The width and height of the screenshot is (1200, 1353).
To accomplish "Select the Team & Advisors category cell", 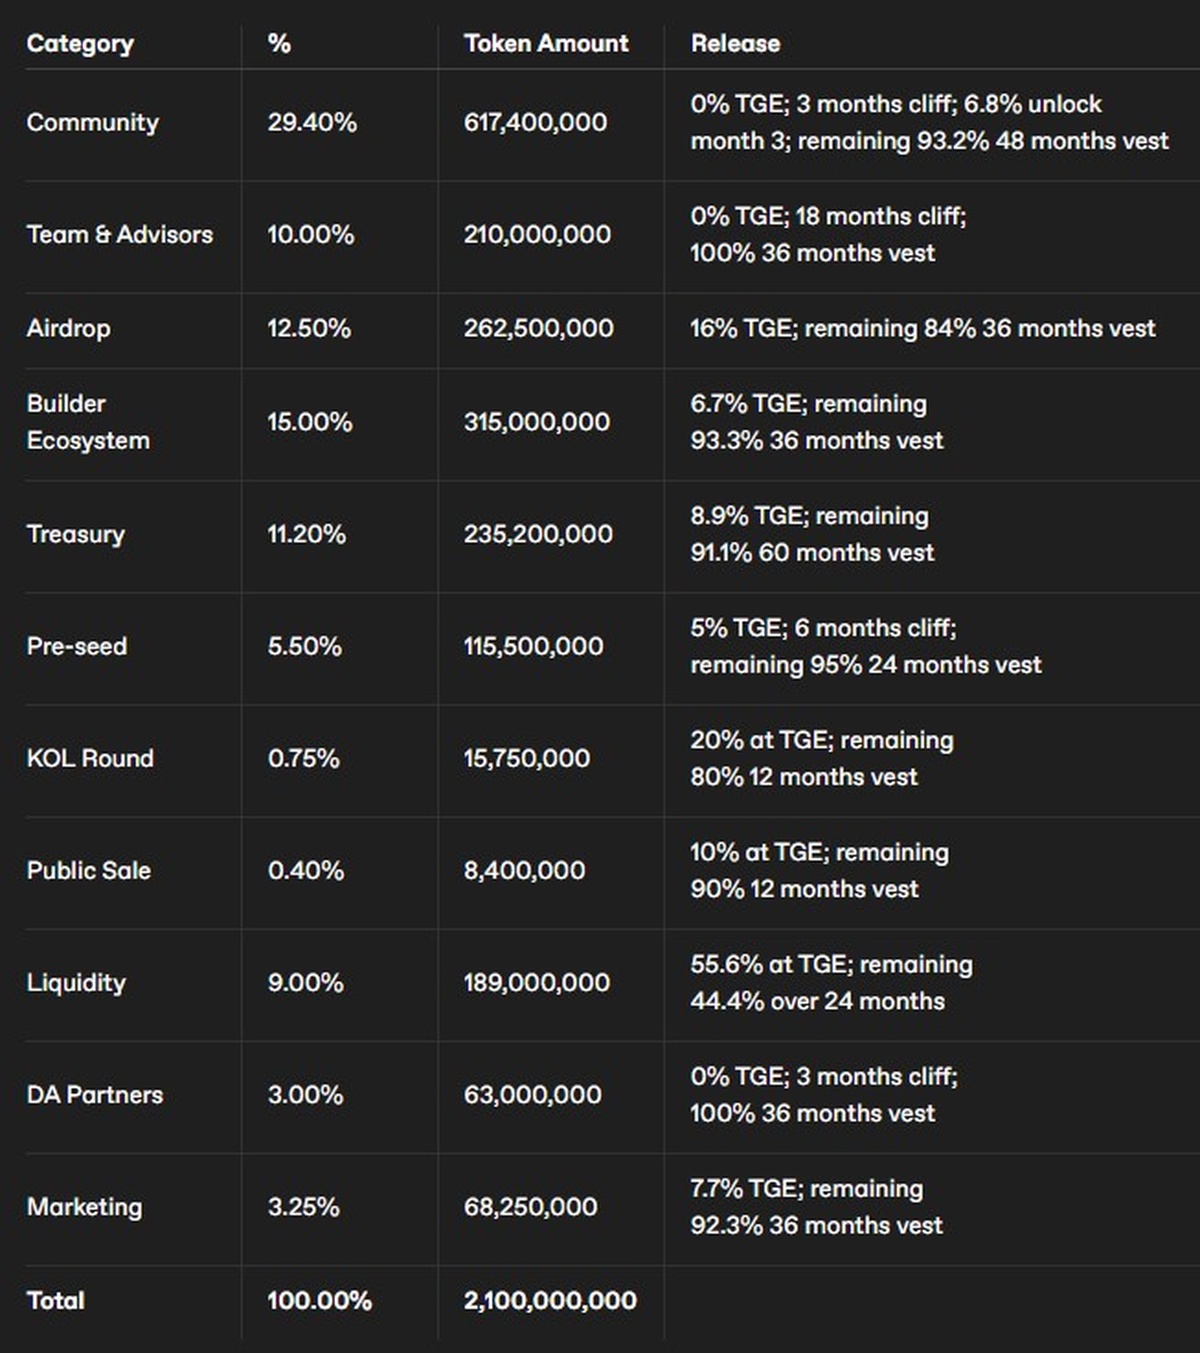I will 120,234.
